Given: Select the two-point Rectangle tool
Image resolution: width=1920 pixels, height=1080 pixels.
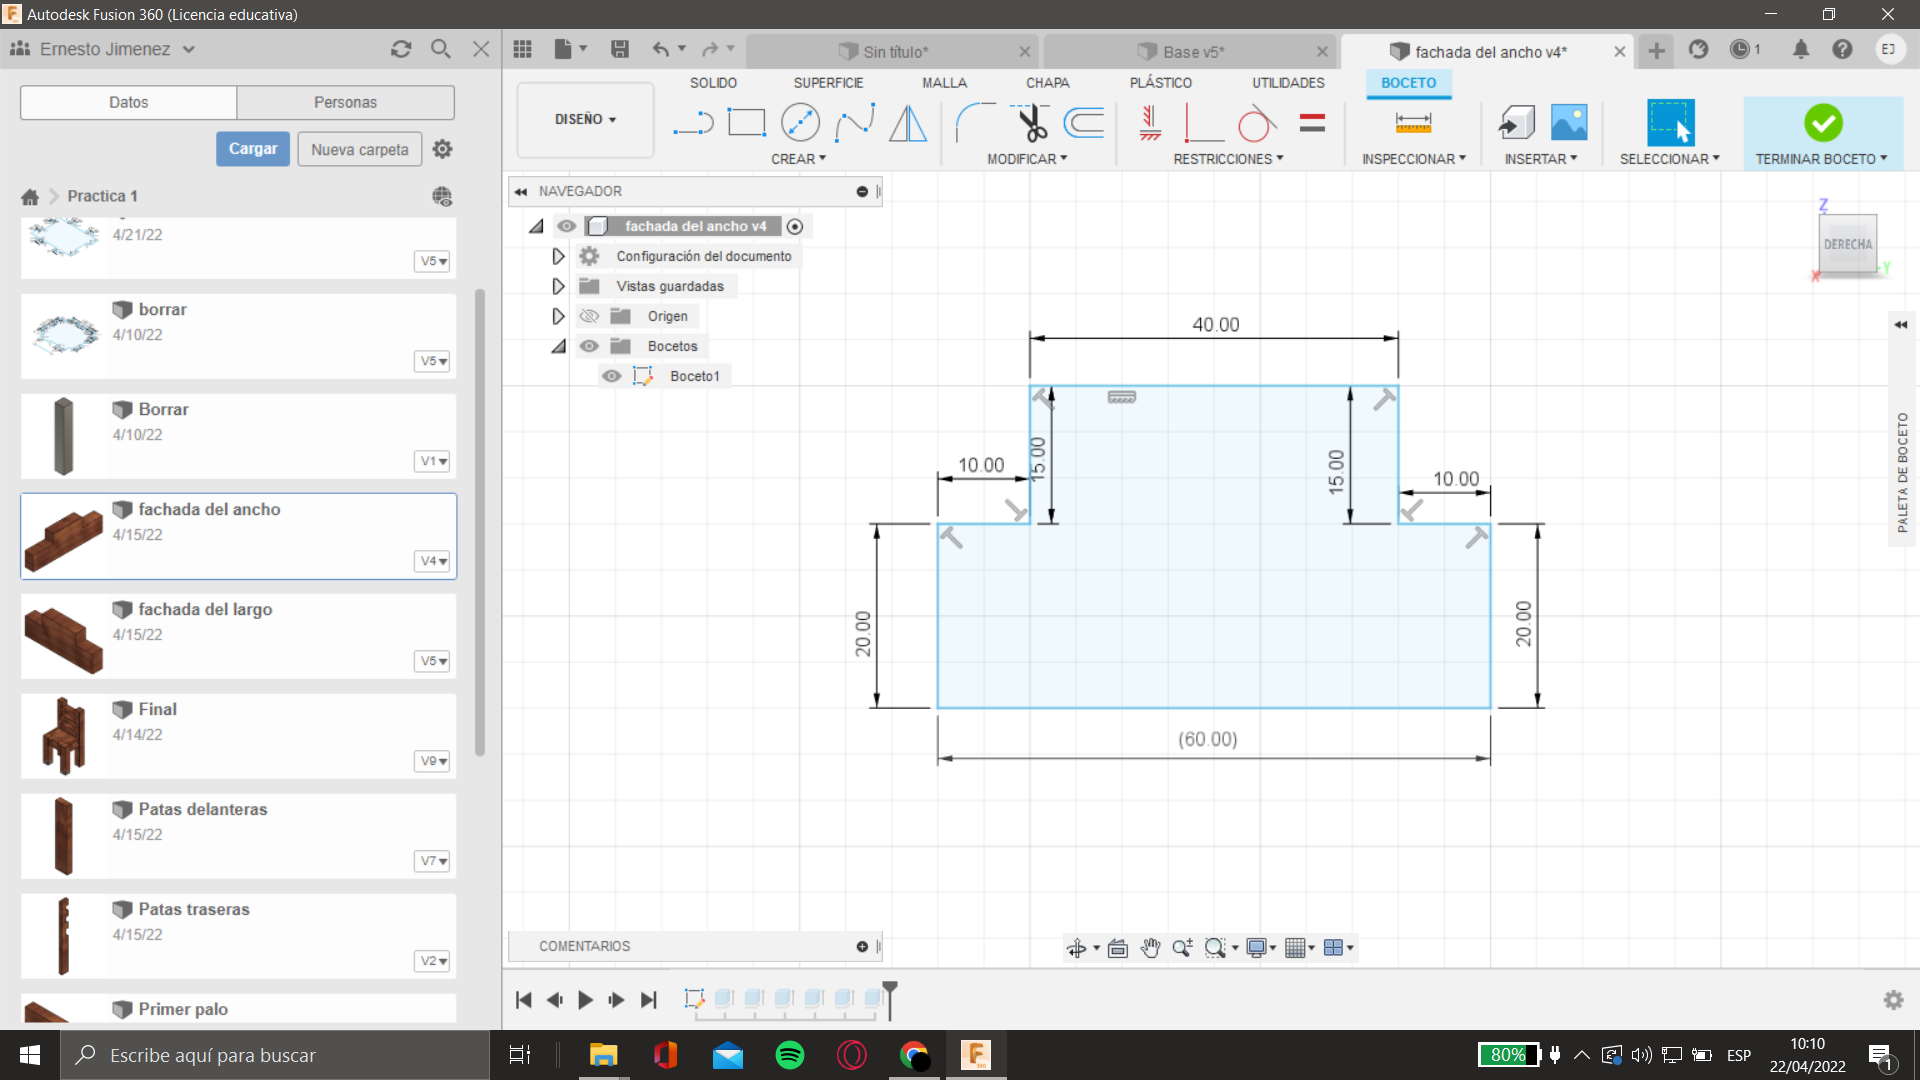Looking at the screenshot, I should (x=746, y=123).
